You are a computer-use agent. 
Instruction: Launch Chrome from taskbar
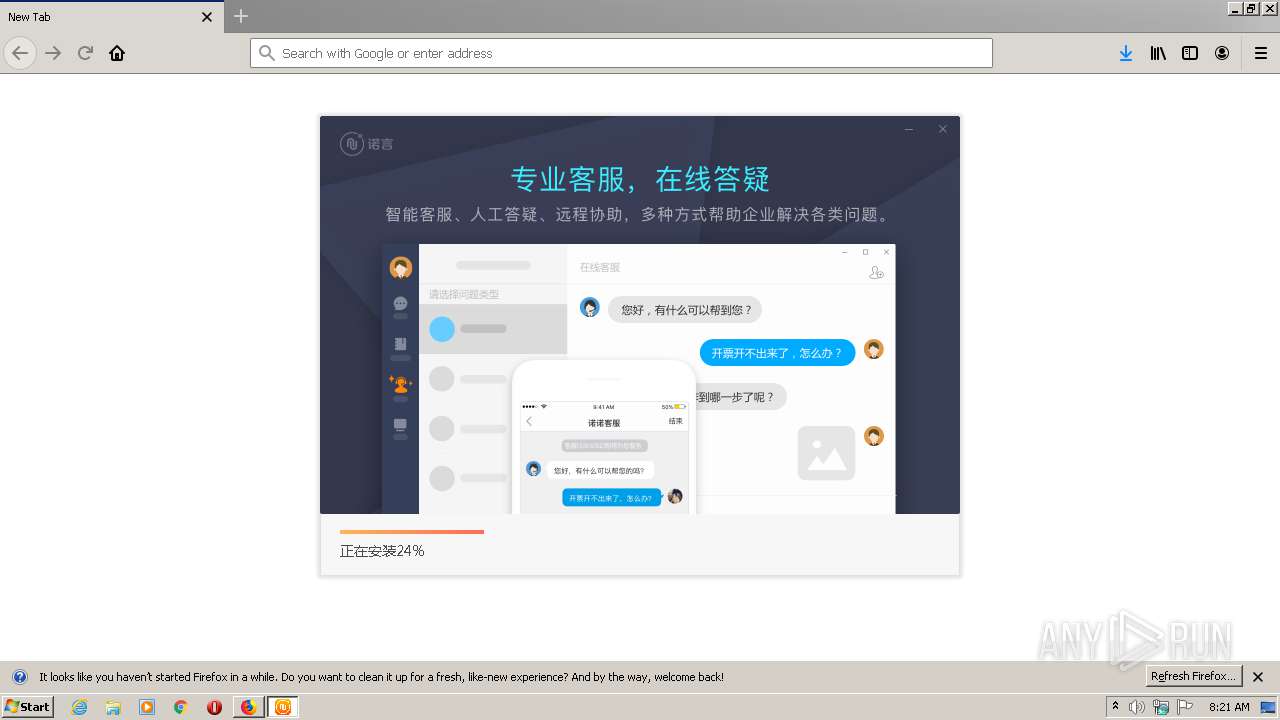pos(181,707)
